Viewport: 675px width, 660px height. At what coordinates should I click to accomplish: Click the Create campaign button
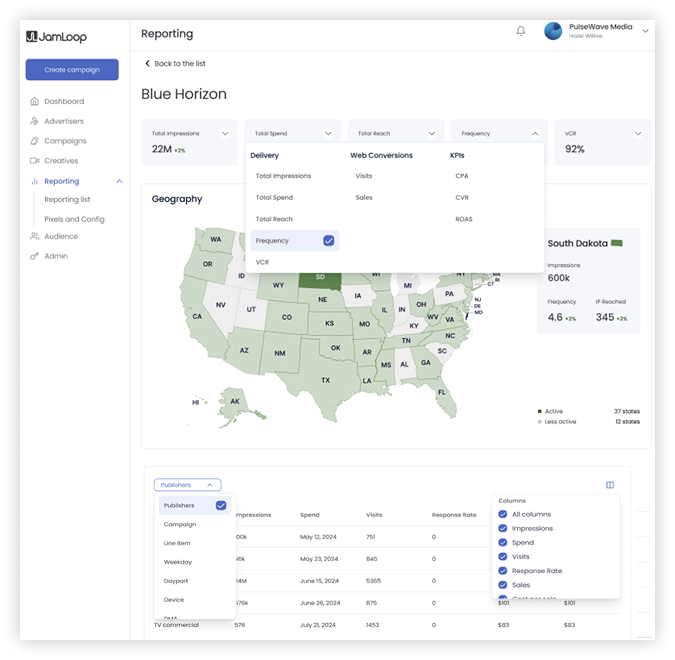tap(72, 70)
